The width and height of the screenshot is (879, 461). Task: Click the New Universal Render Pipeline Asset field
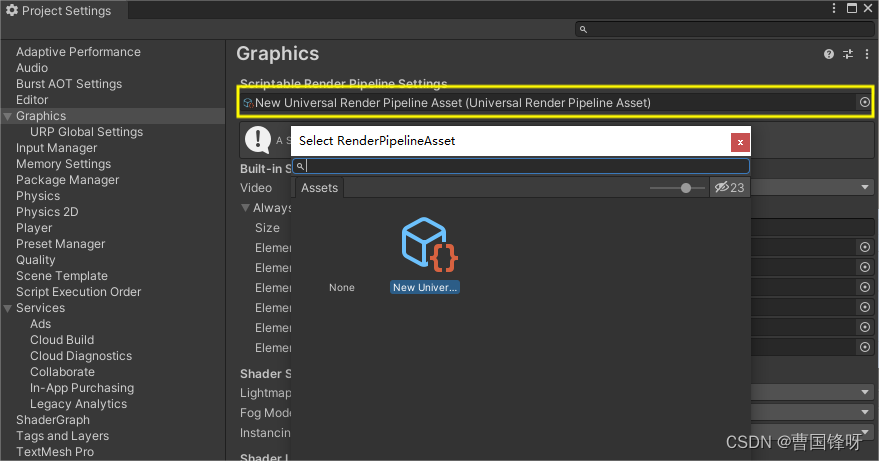pos(555,102)
